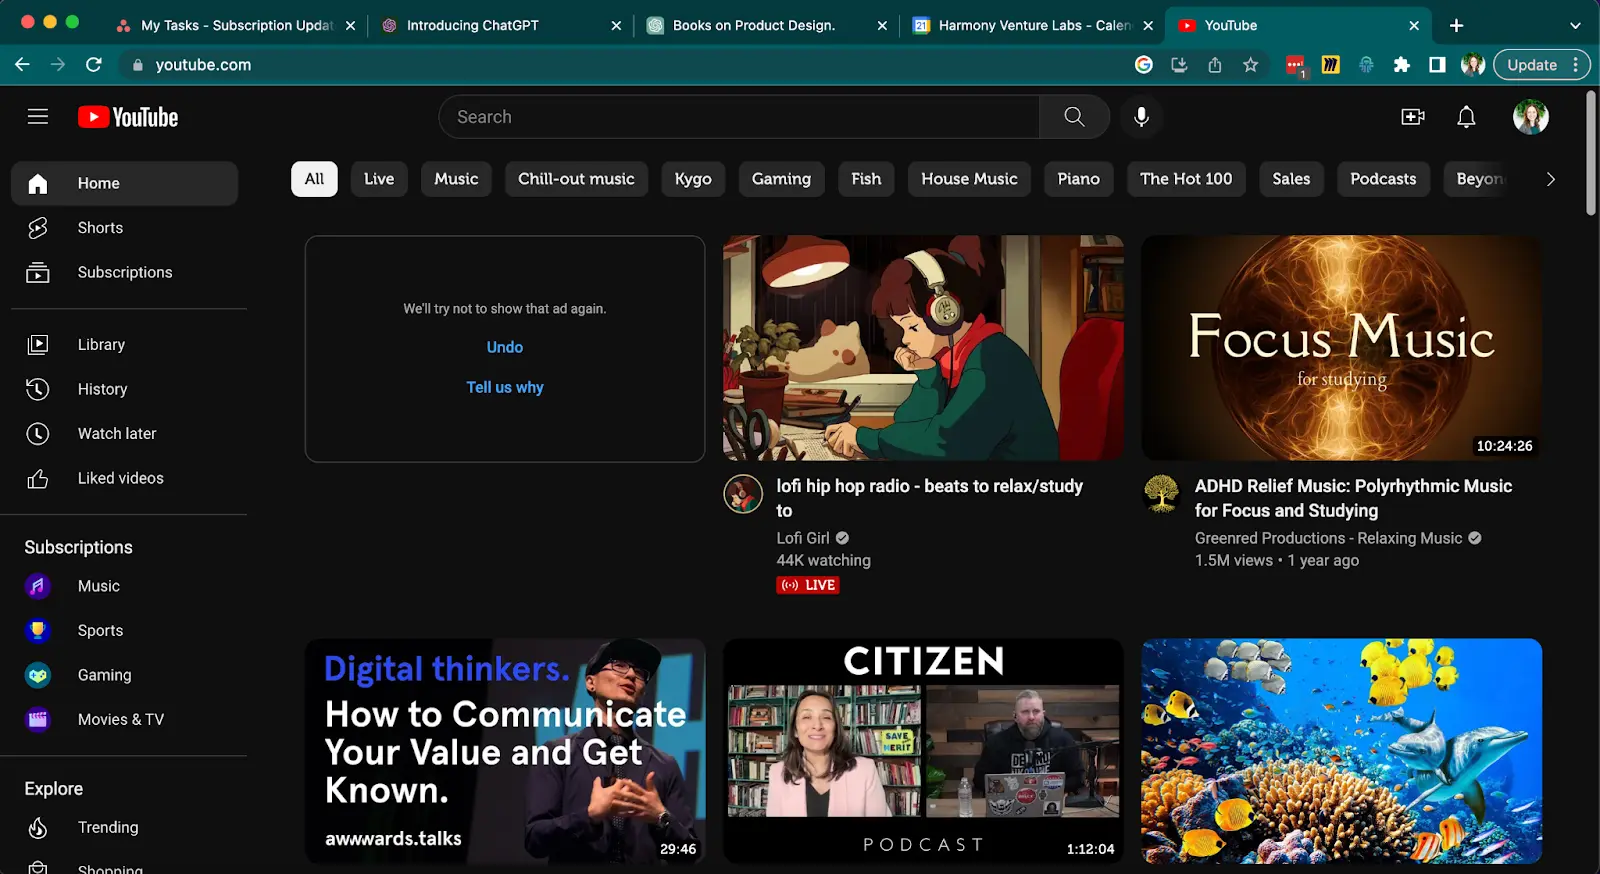Image resolution: width=1600 pixels, height=874 pixels.
Task: Toggle the browser side panel icon
Action: [1437, 65]
